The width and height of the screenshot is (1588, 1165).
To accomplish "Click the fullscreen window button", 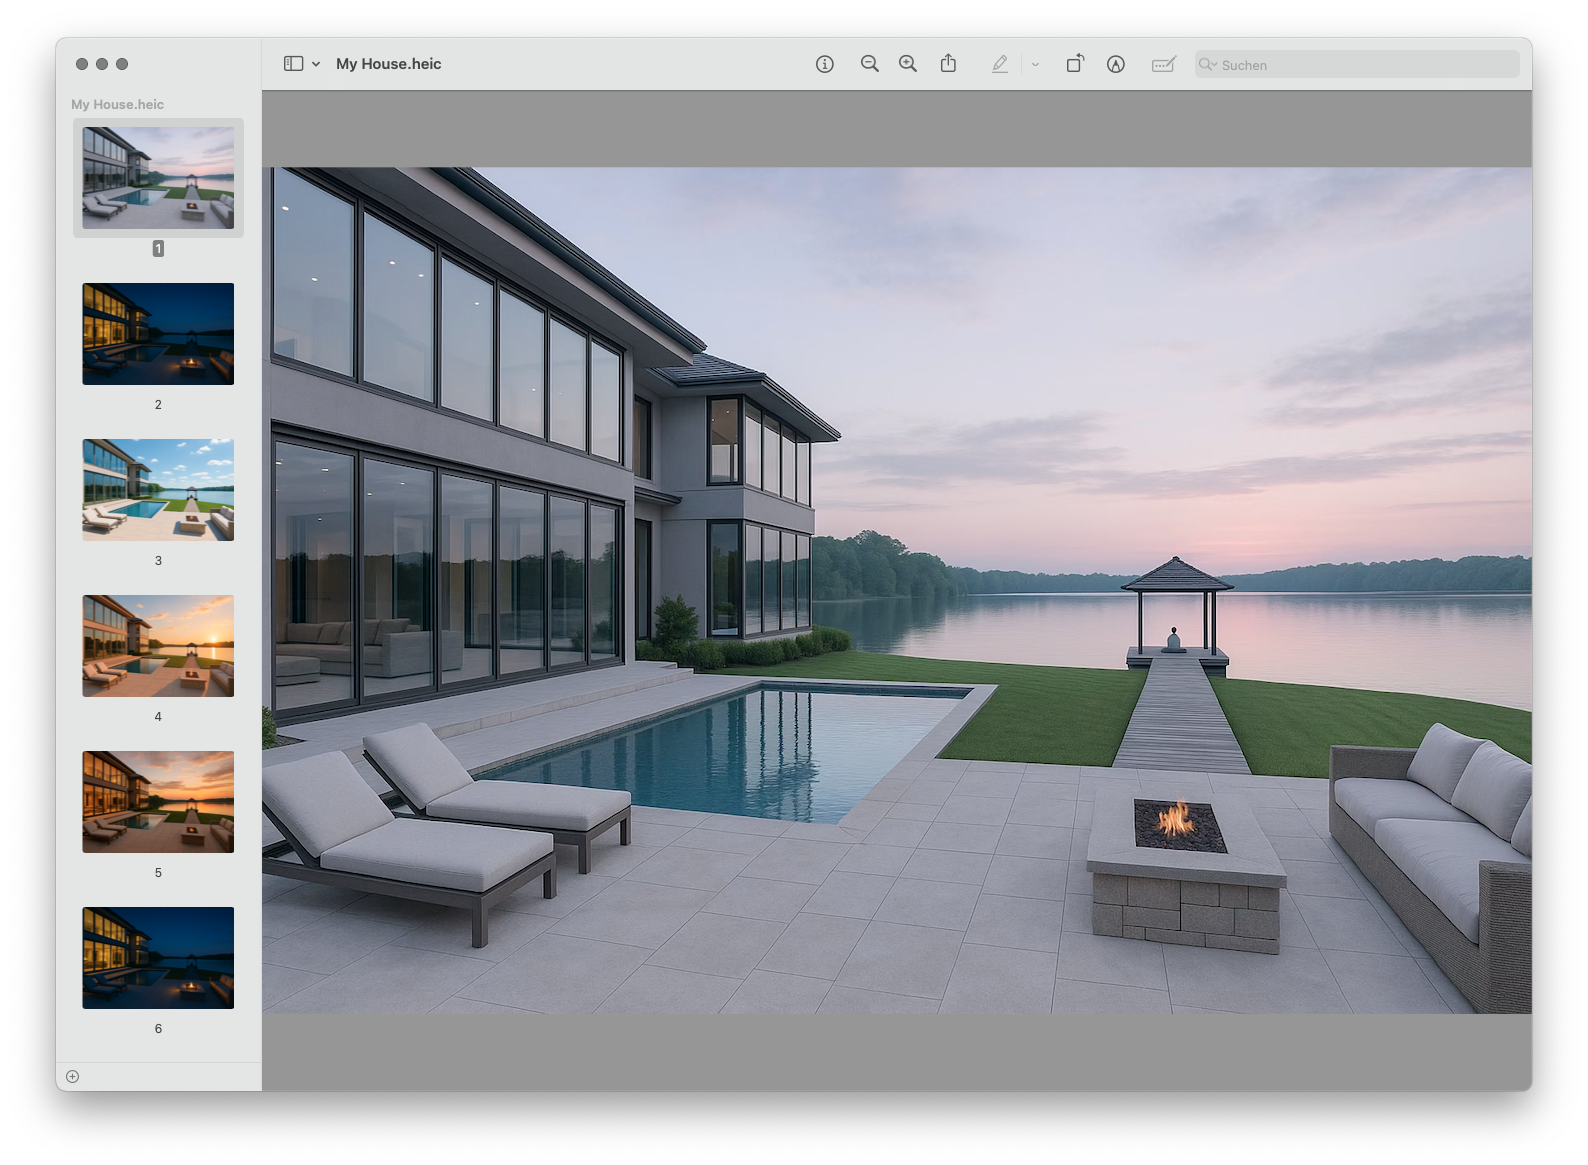I will click(122, 64).
